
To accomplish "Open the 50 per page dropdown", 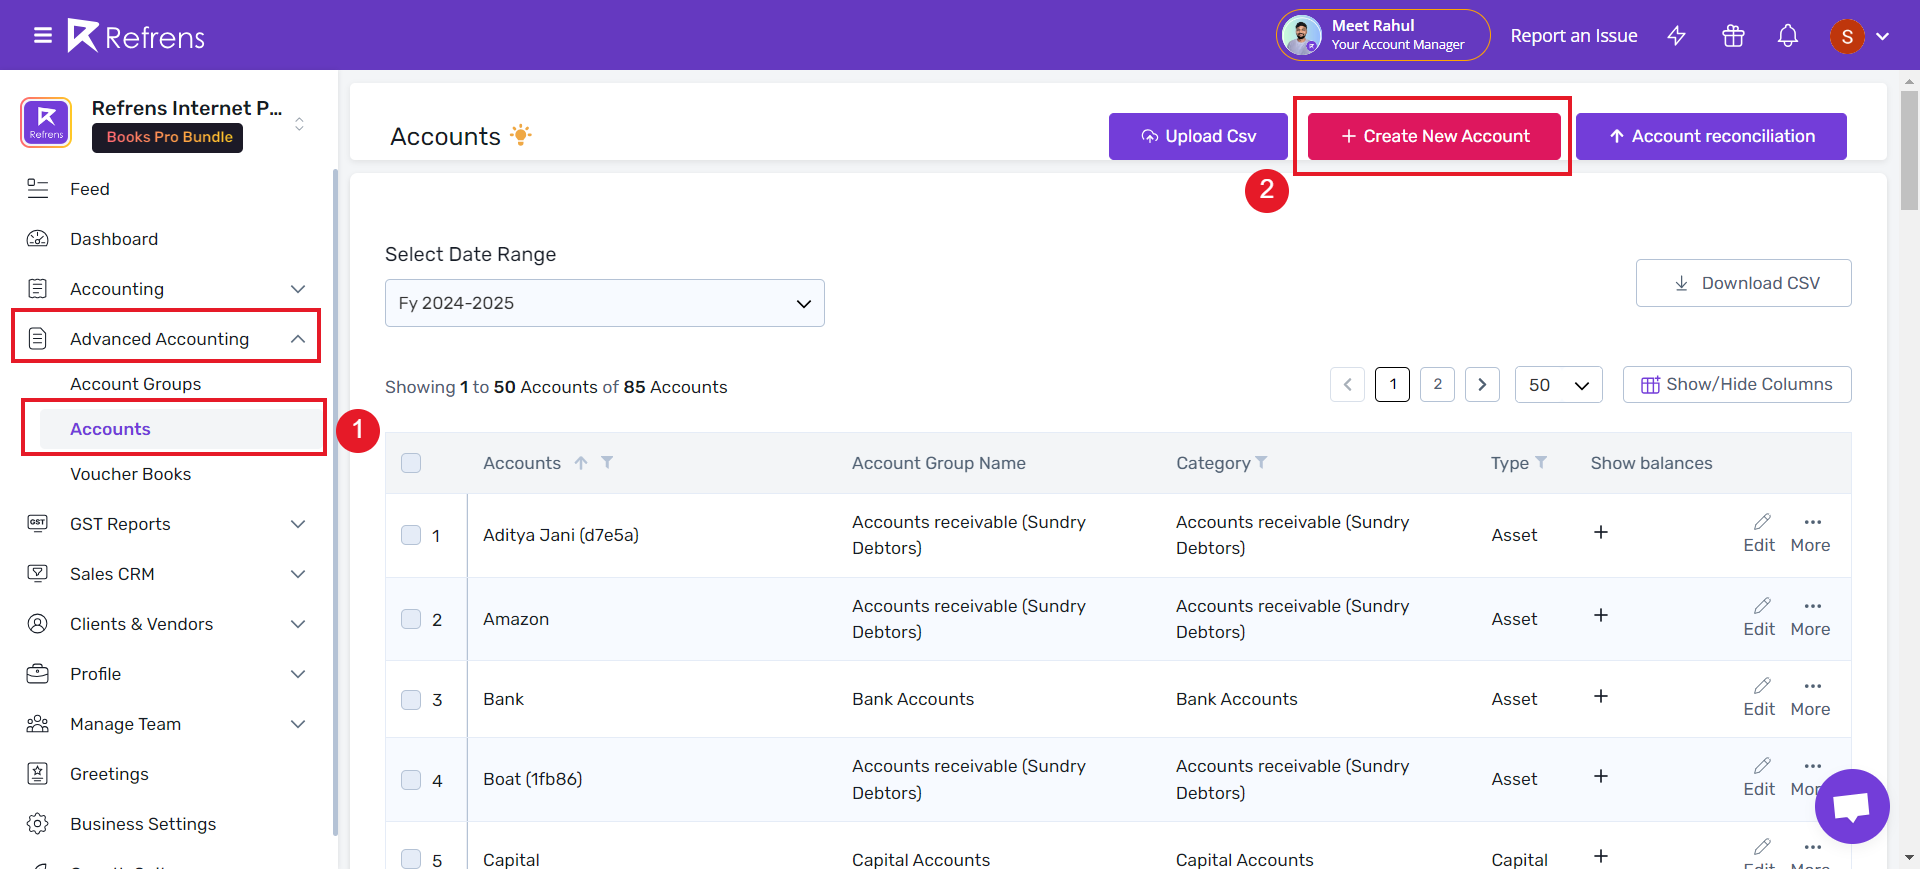I will click(x=1559, y=385).
